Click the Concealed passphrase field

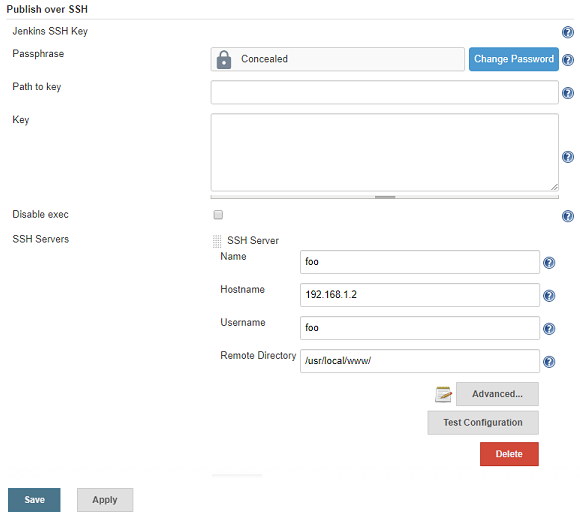point(337,59)
